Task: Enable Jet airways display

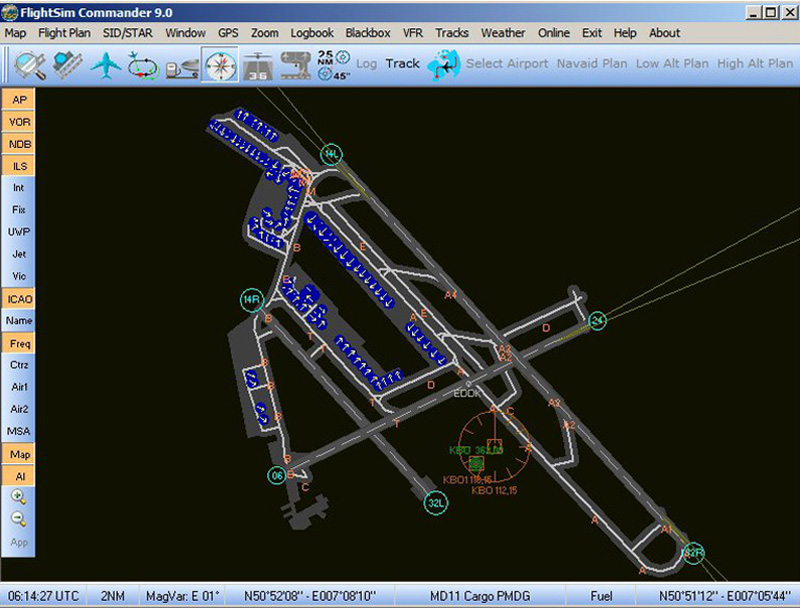Action: point(19,254)
